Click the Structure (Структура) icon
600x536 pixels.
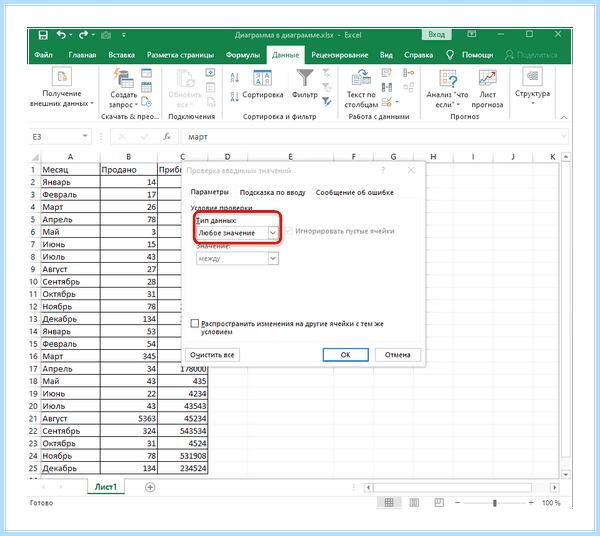click(532, 76)
